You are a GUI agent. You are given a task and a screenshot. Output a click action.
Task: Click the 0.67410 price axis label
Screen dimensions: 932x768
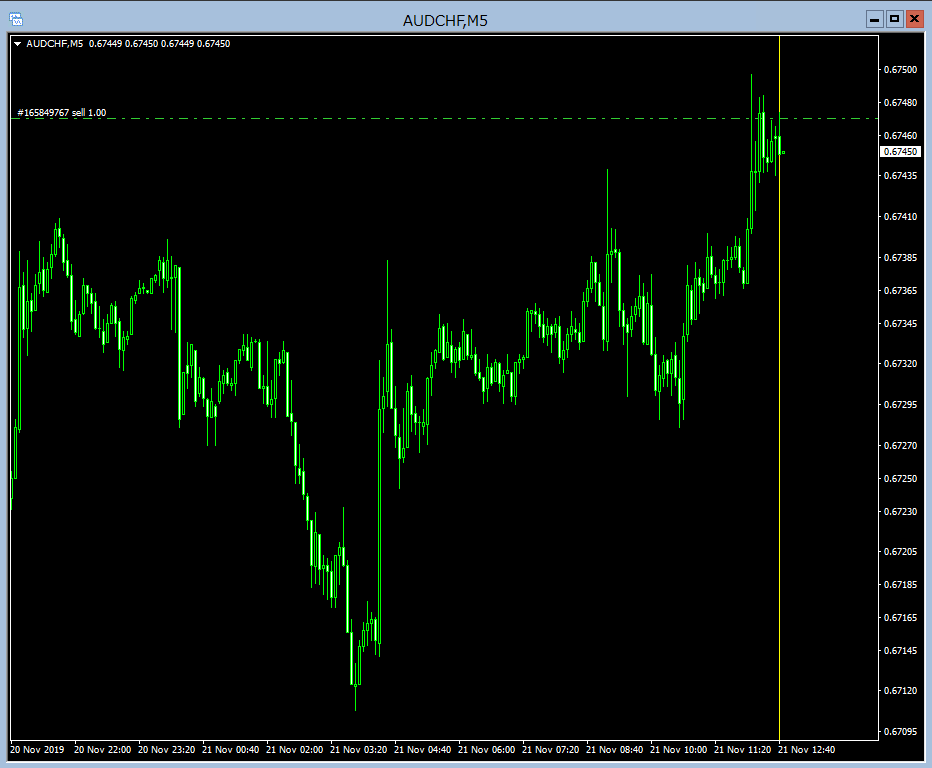(x=900, y=216)
